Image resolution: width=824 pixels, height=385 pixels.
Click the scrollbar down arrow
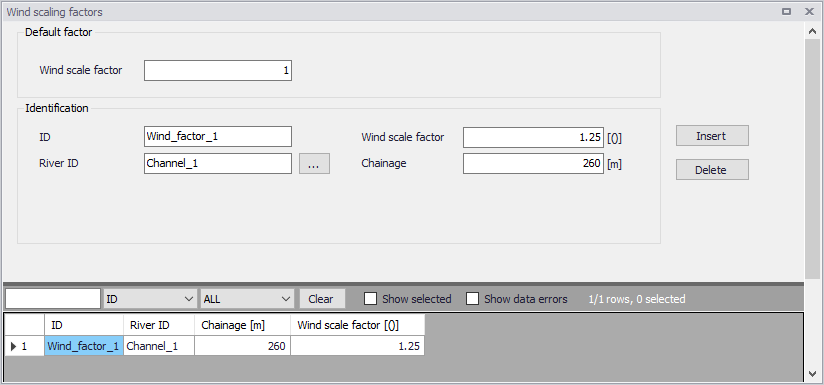(x=812, y=374)
